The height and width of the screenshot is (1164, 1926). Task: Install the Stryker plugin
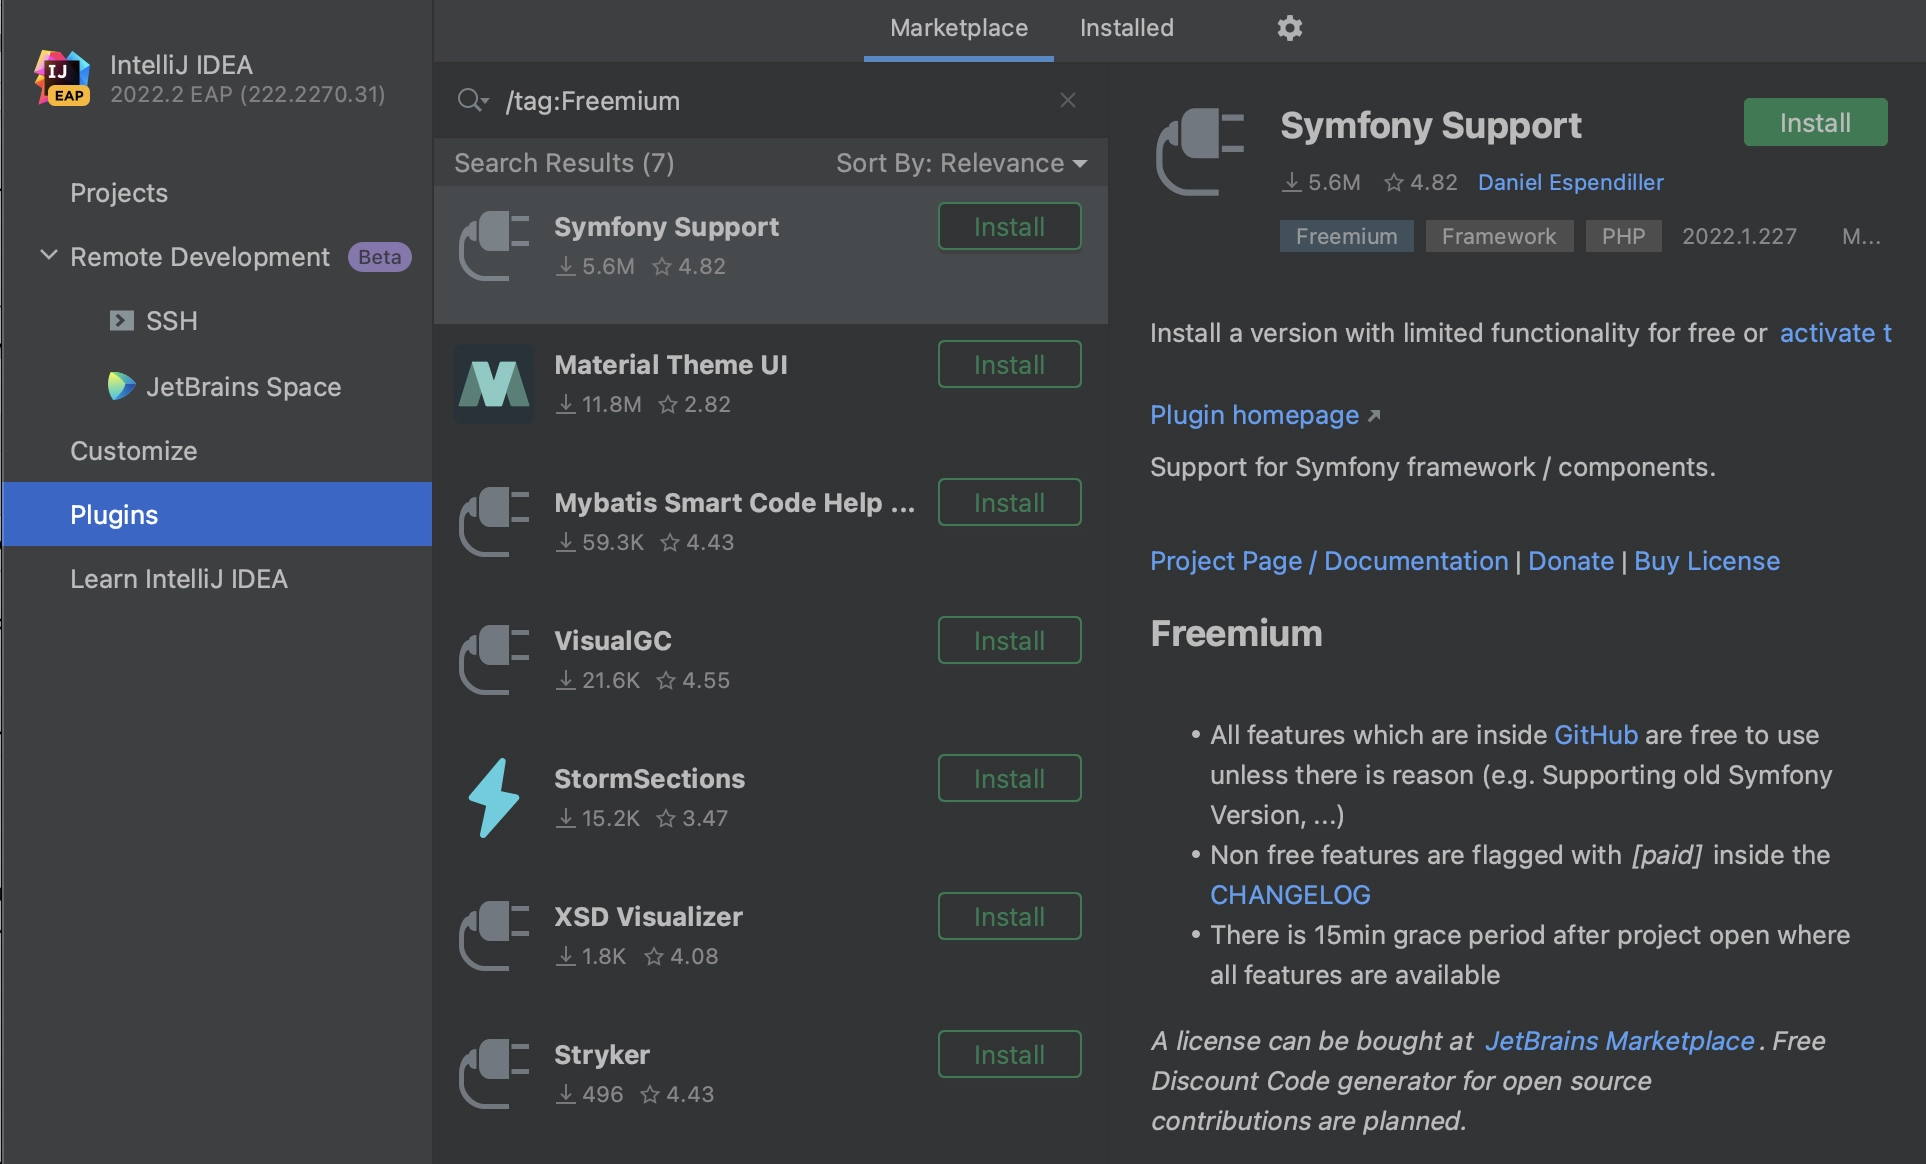pyautogui.click(x=1010, y=1055)
